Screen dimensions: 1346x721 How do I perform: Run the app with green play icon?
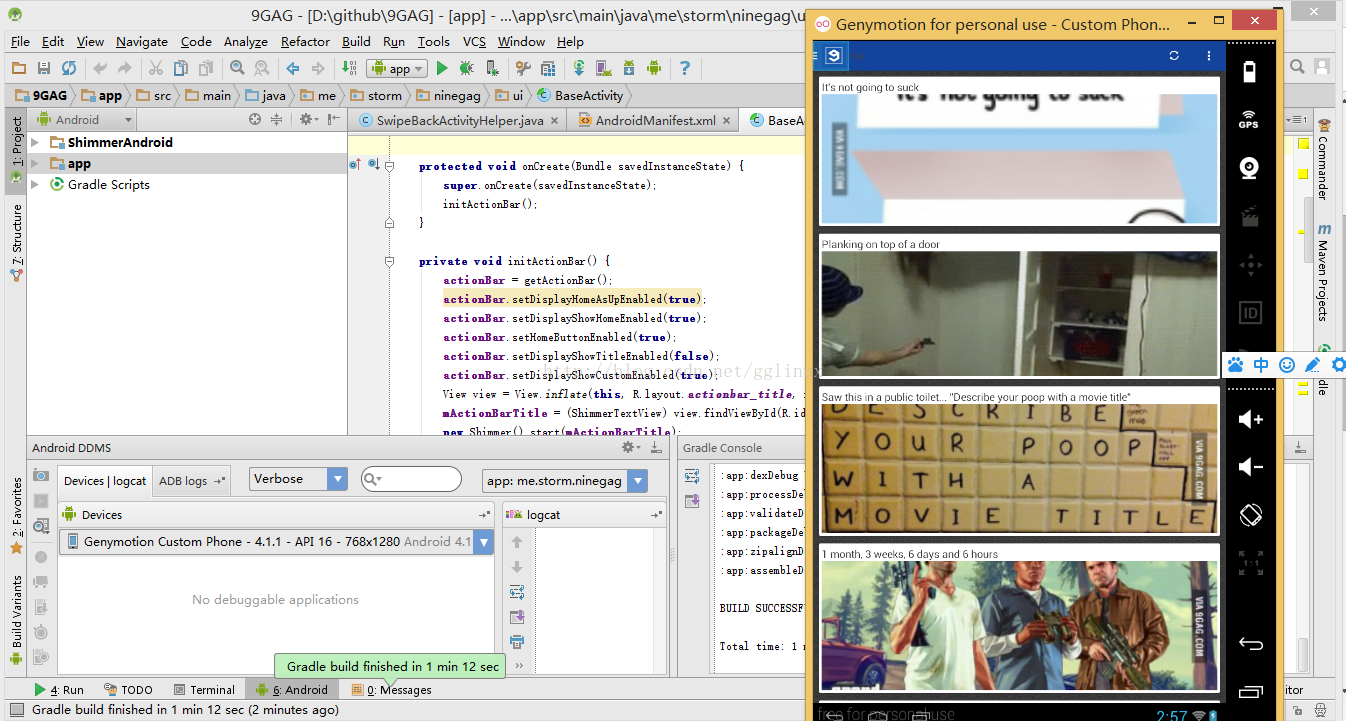click(x=441, y=68)
